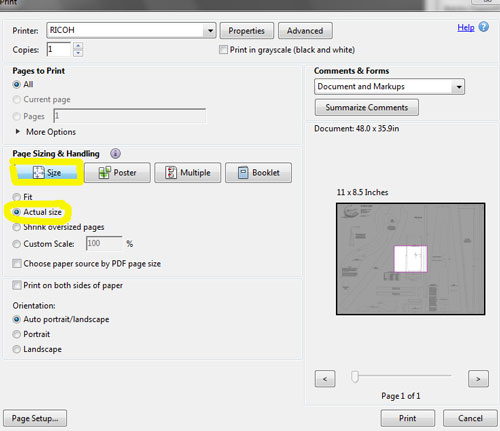The height and width of the screenshot is (431, 500).
Task: Click the printer Properties button
Action: [x=247, y=31]
